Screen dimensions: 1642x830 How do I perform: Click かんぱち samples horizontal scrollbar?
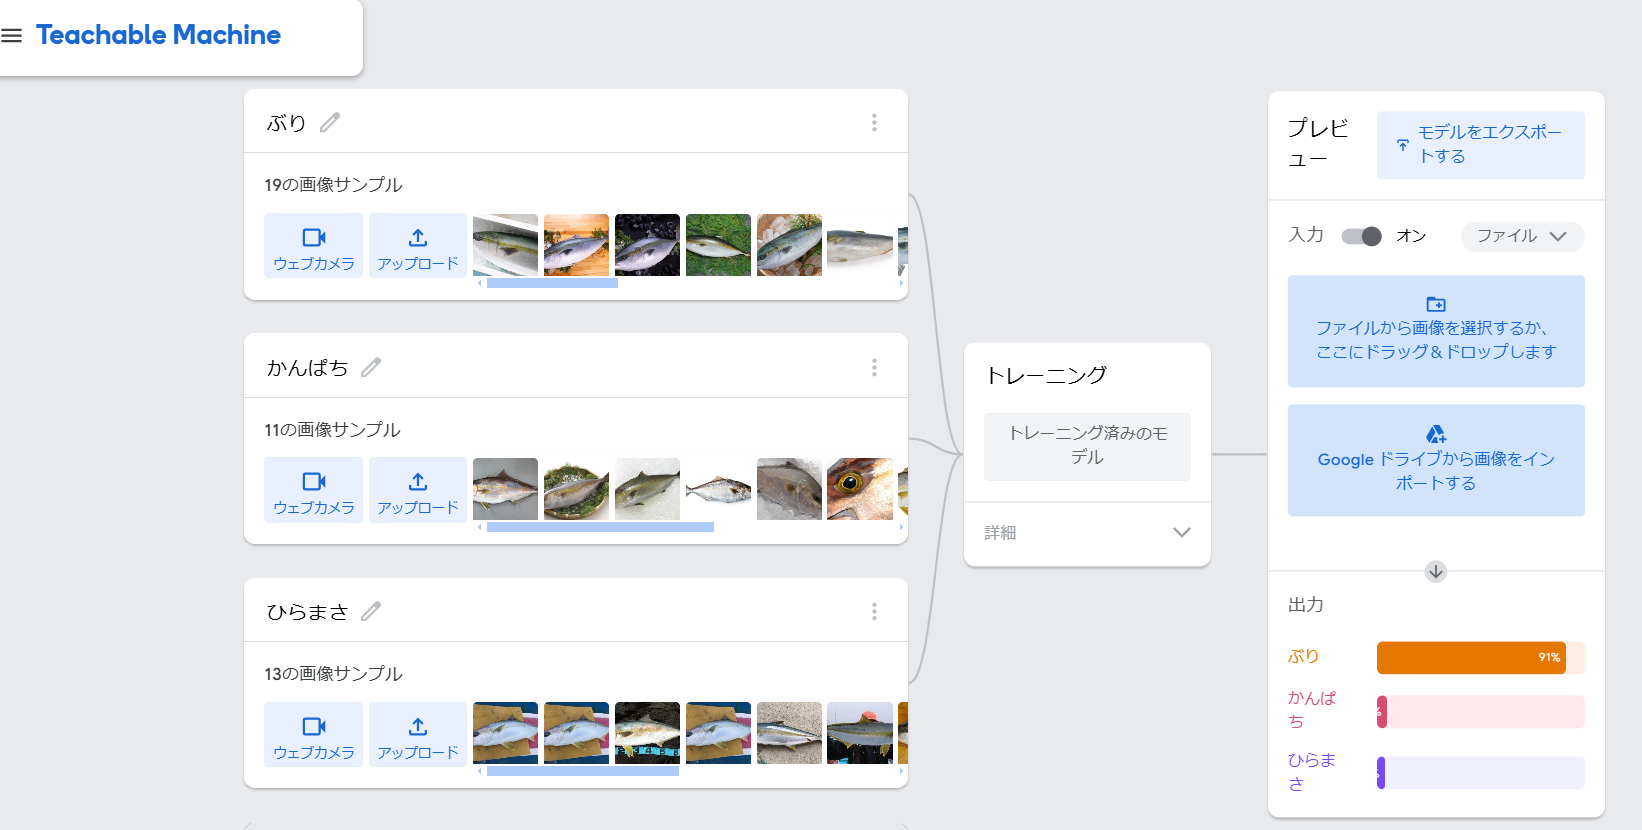coord(600,527)
